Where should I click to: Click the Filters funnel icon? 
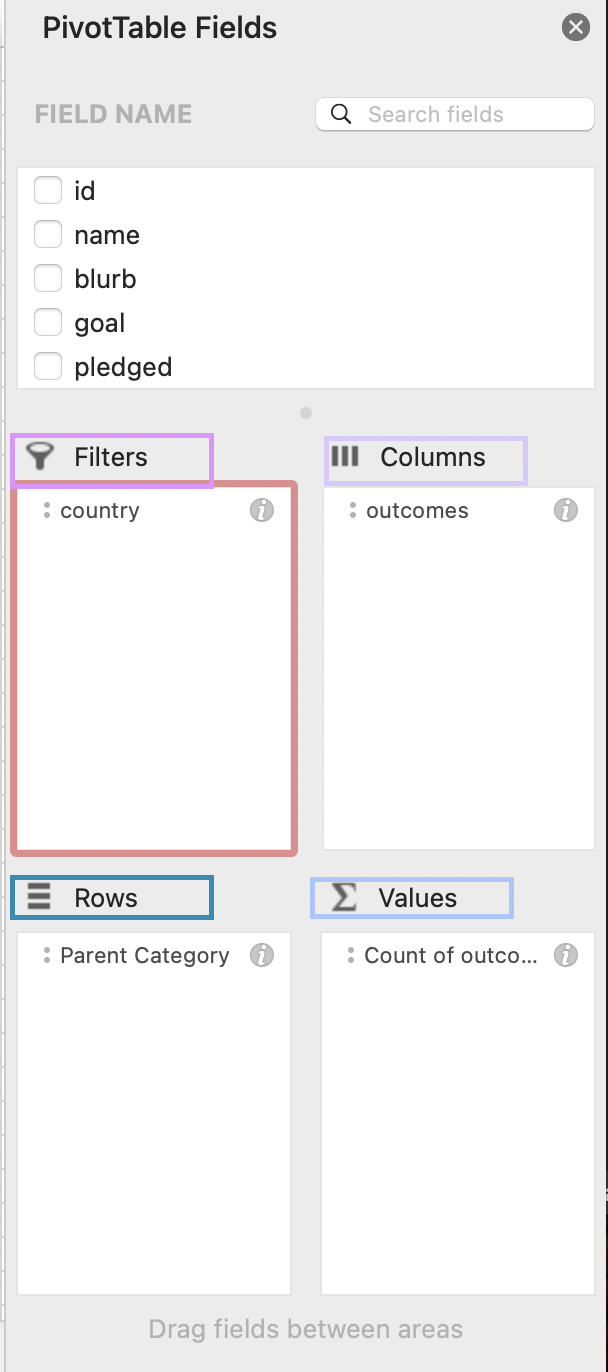(x=39, y=457)
